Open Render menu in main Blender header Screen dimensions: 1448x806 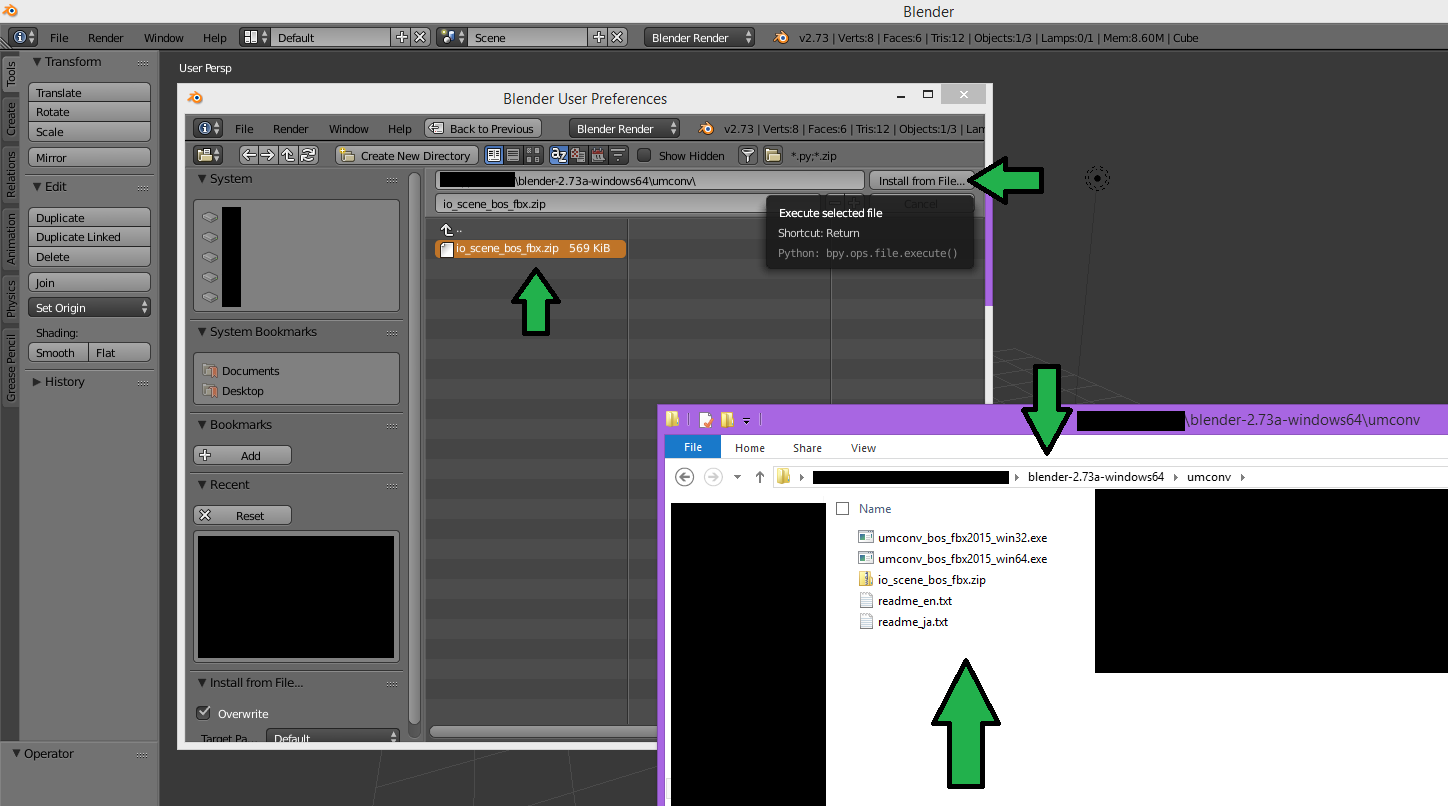(x=105, y=38)
